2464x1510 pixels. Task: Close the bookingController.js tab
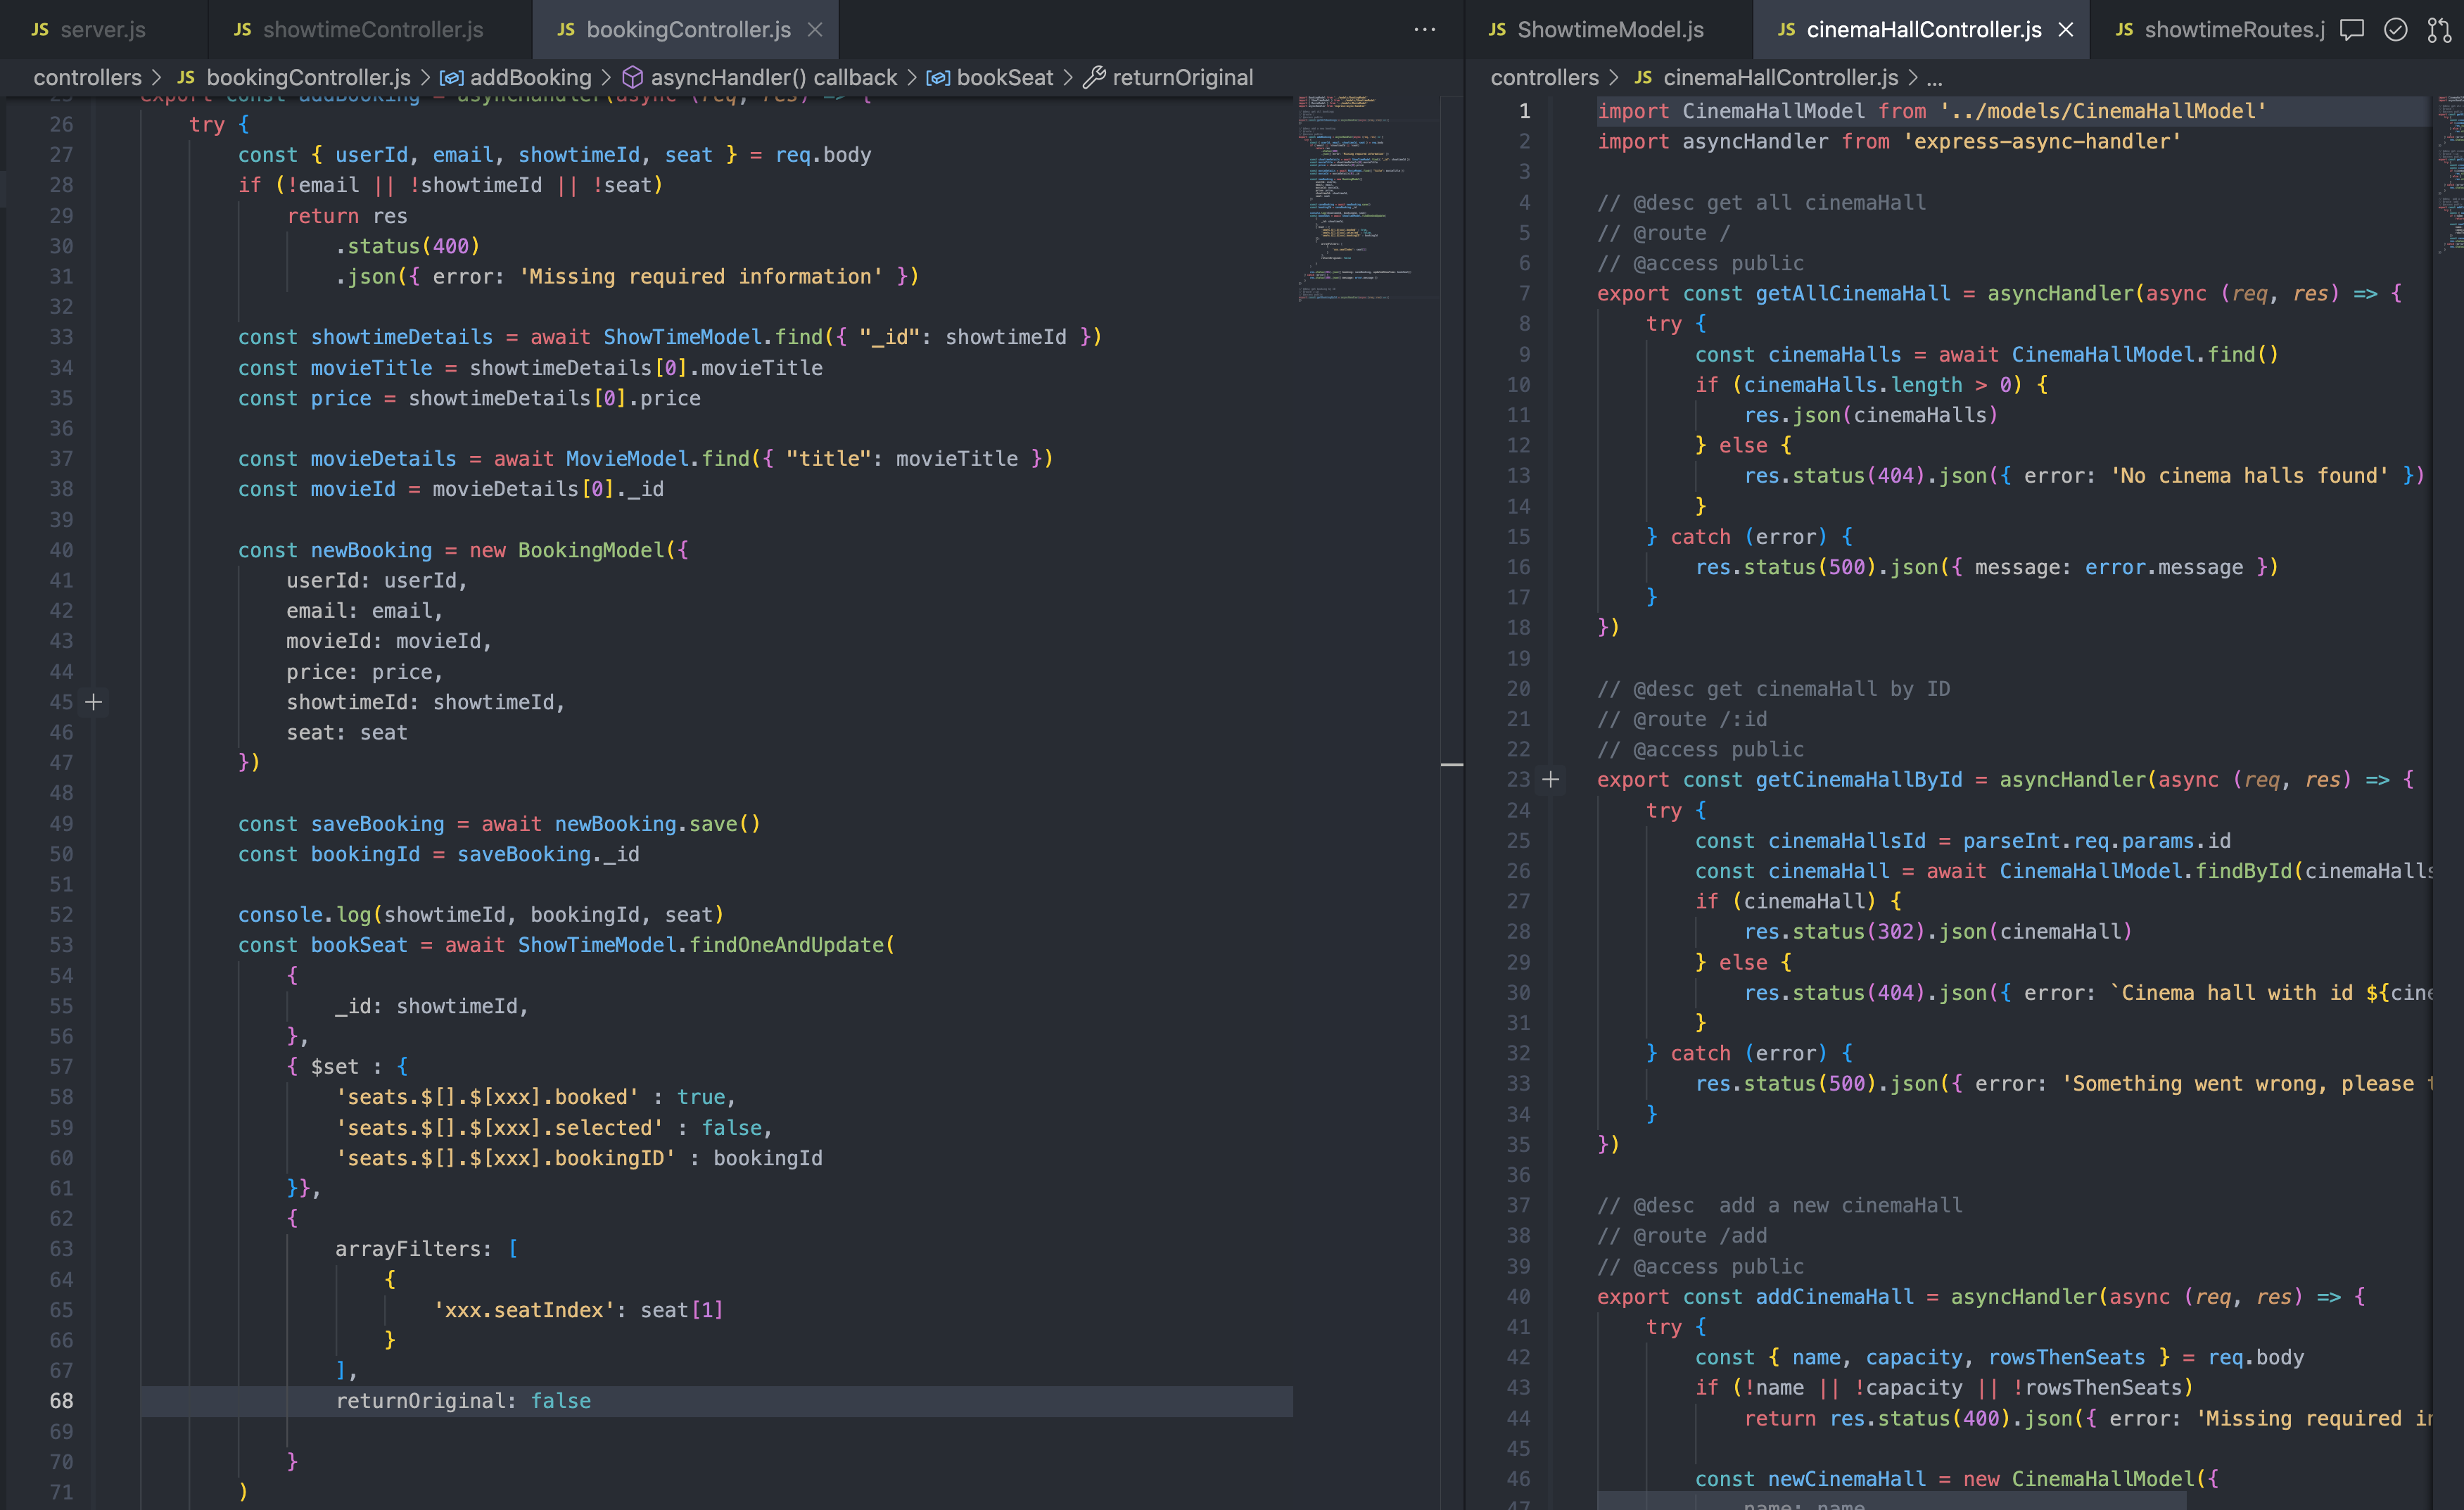pos(815,30)
